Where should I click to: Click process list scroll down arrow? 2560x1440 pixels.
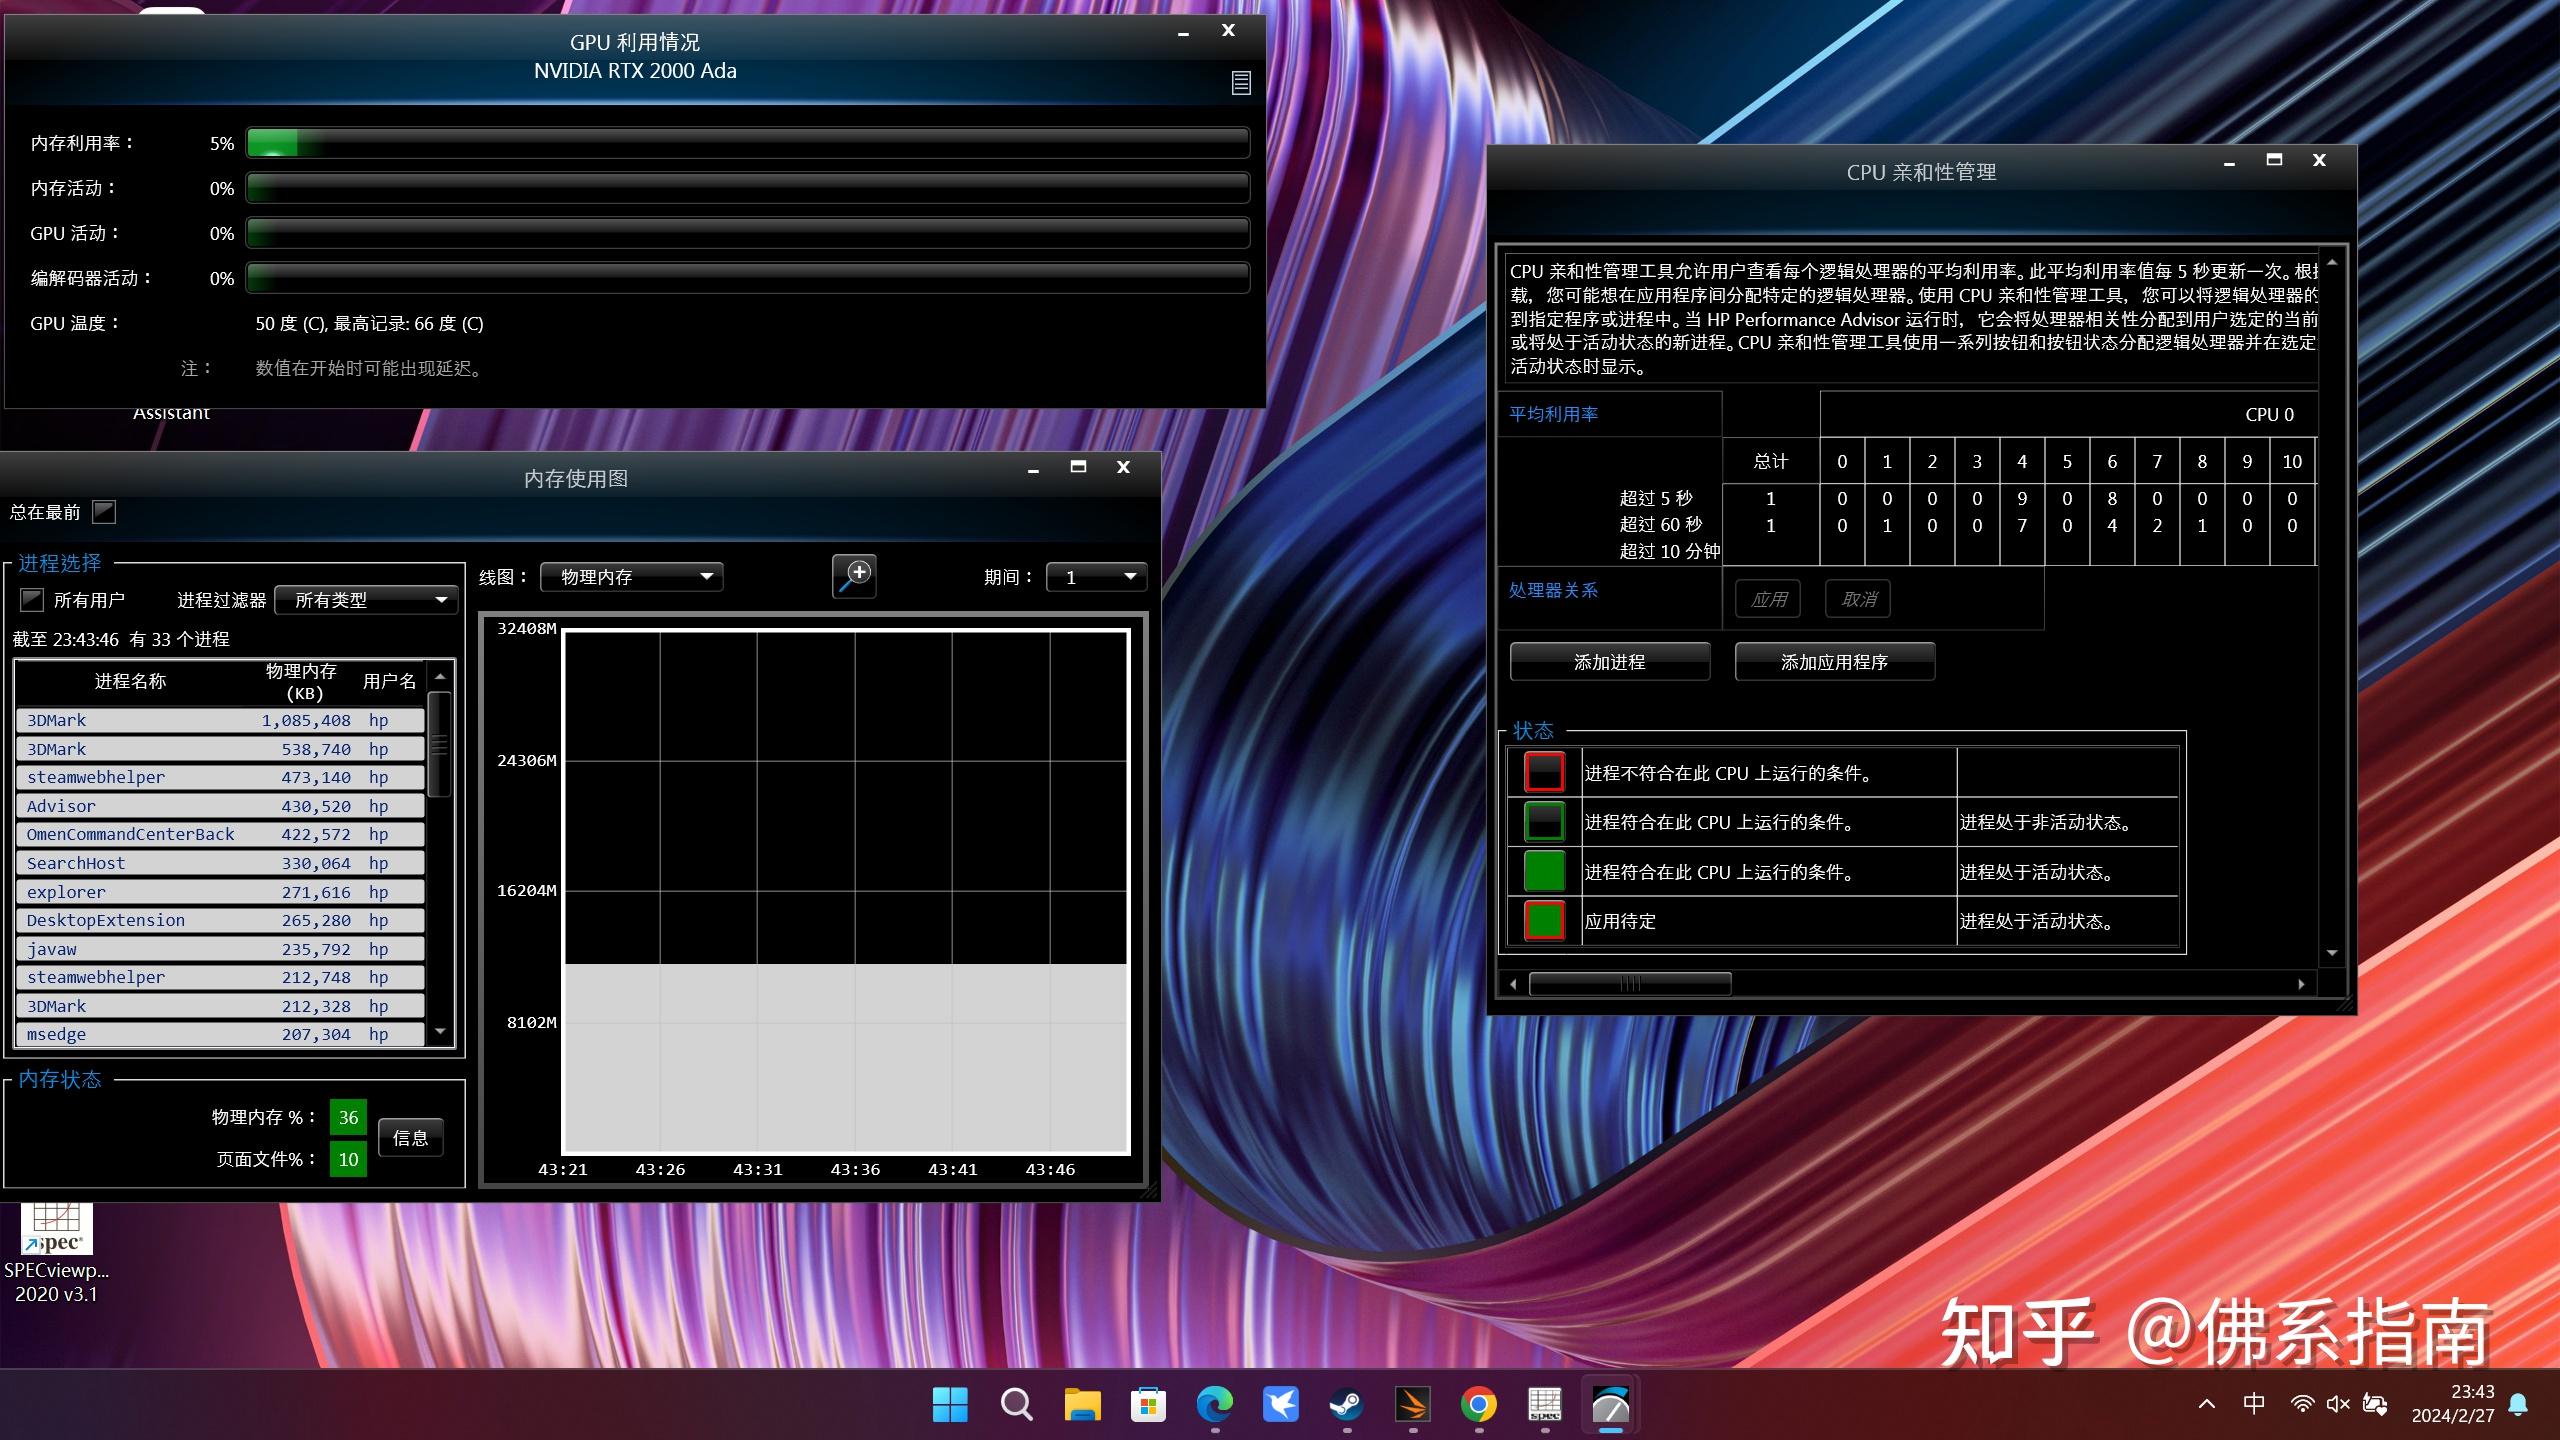pyautogui.click(x=440, y=1032)
